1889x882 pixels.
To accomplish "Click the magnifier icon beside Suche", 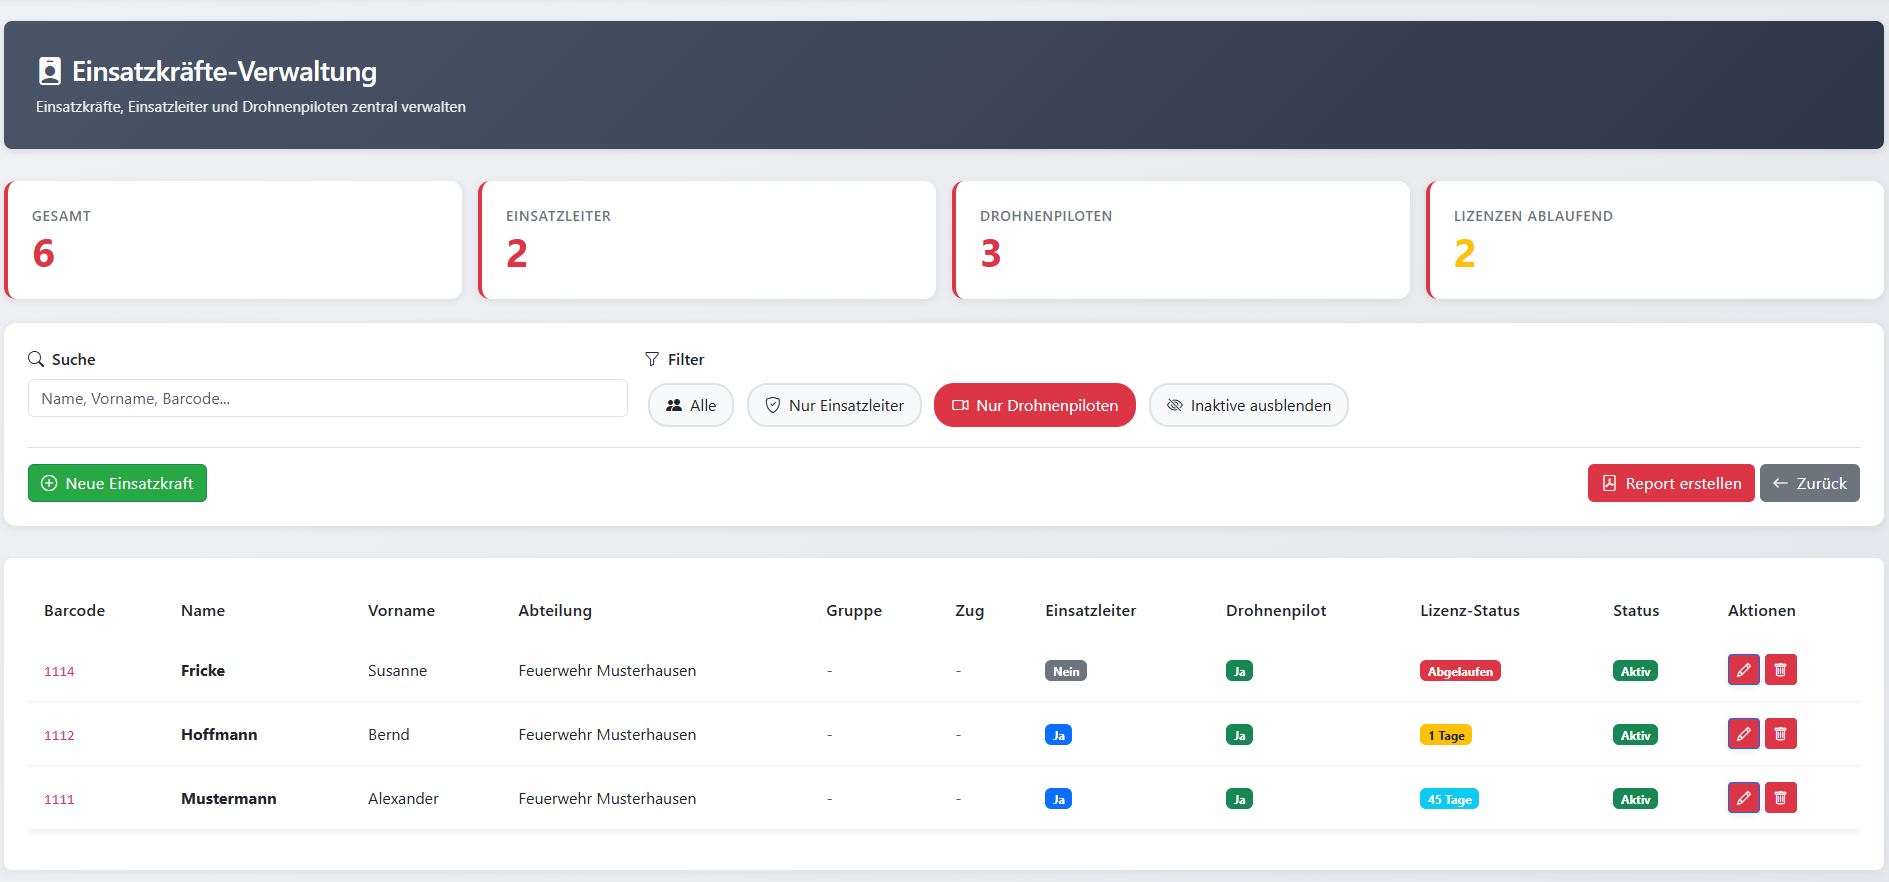I will click(36, 359).
